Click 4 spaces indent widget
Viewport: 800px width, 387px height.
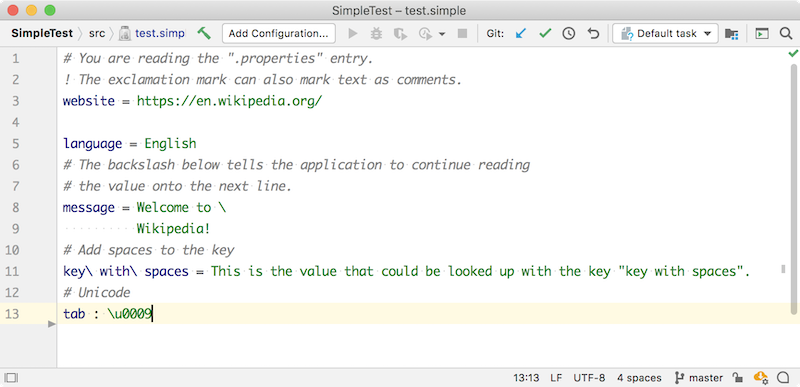(x=639, y=378)
